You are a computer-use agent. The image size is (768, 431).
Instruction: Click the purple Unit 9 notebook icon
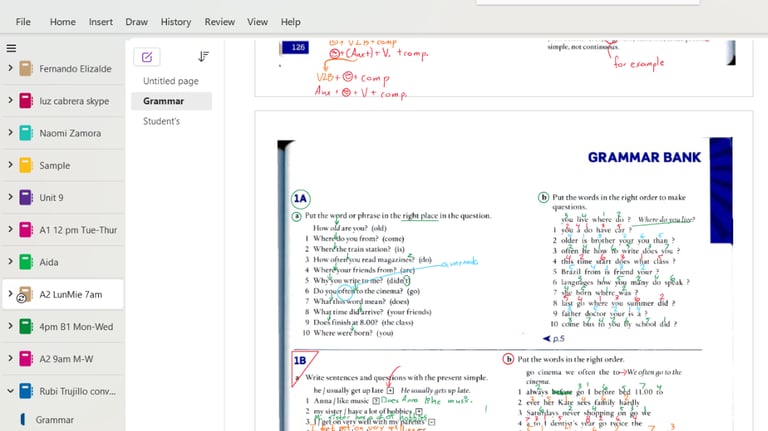point(26,197)
